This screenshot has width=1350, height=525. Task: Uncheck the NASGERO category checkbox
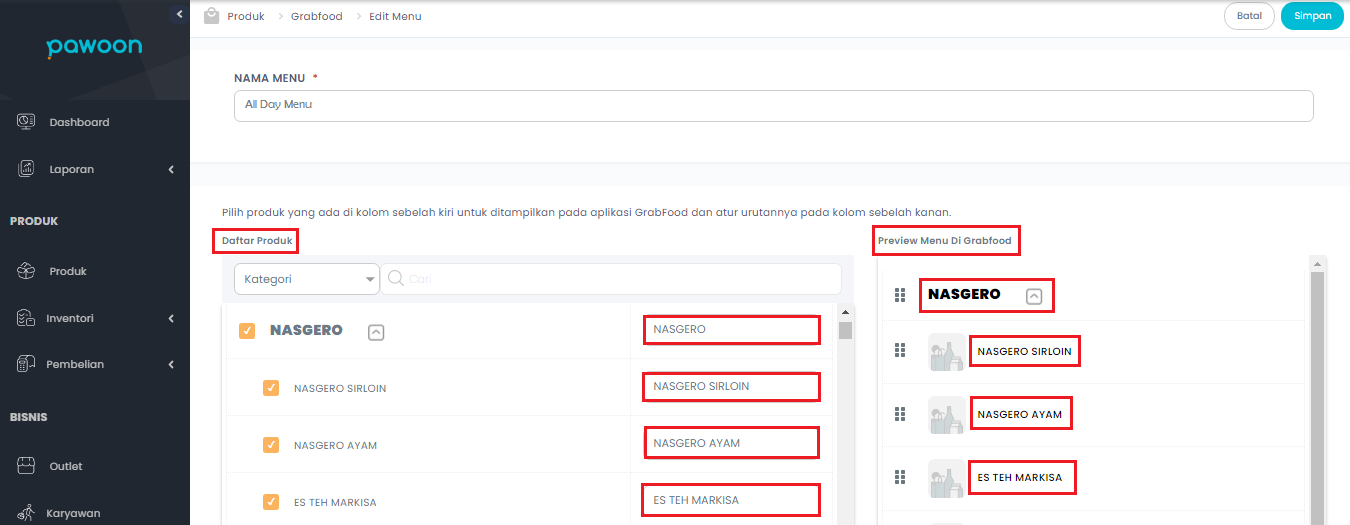point(247,331)
